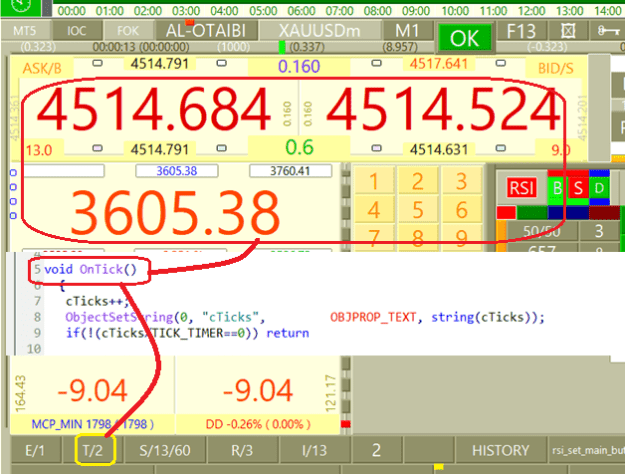
Task: Click the green OK button
Action: [464, 38]
